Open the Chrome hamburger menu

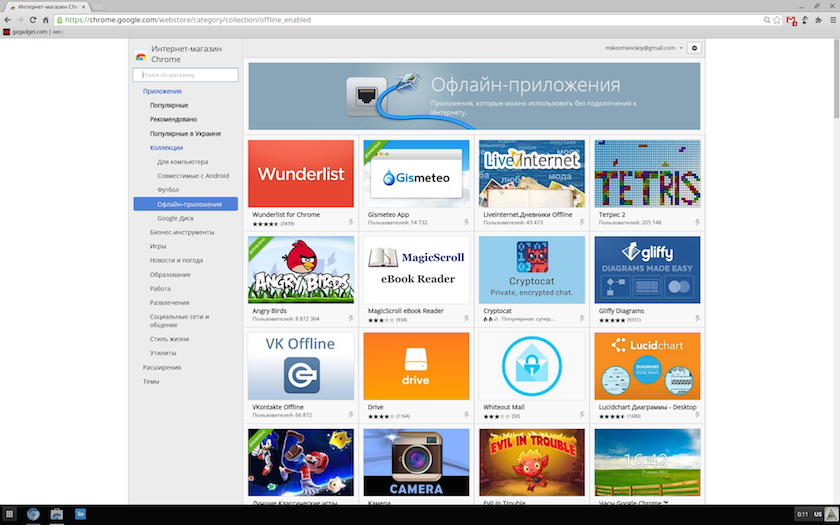click(832, 20)
